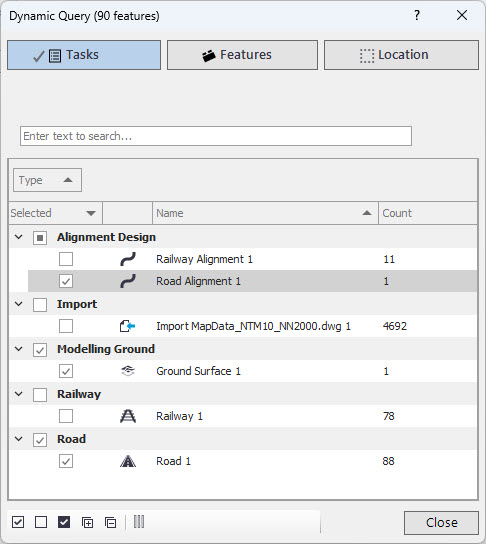Collapse the Modelling Ground group

click(x=19, y=349)
